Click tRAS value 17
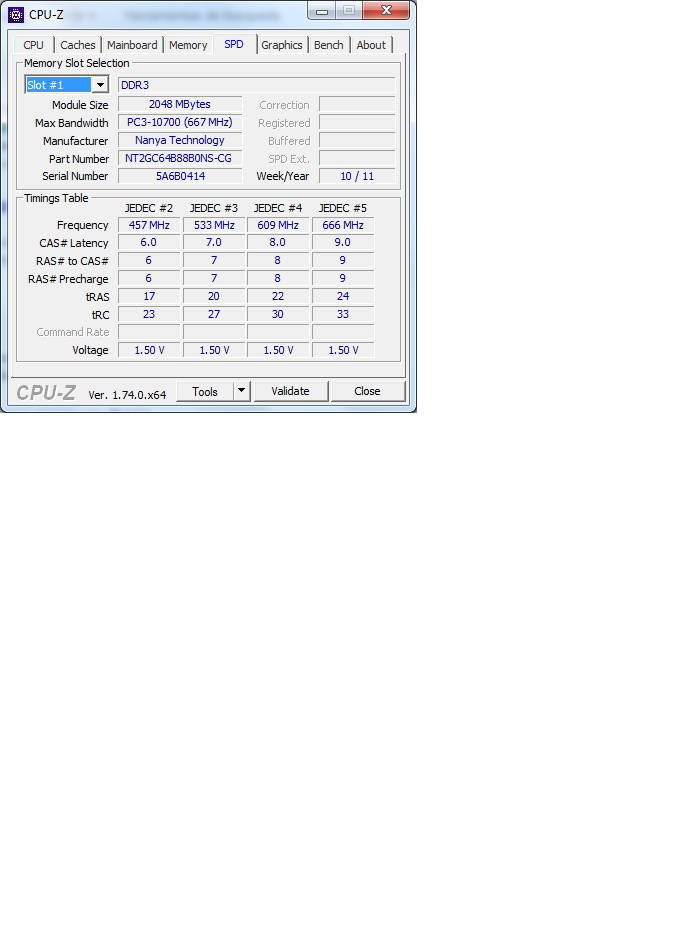This screenshot has width=679, height=935. (x=149, y=296)
